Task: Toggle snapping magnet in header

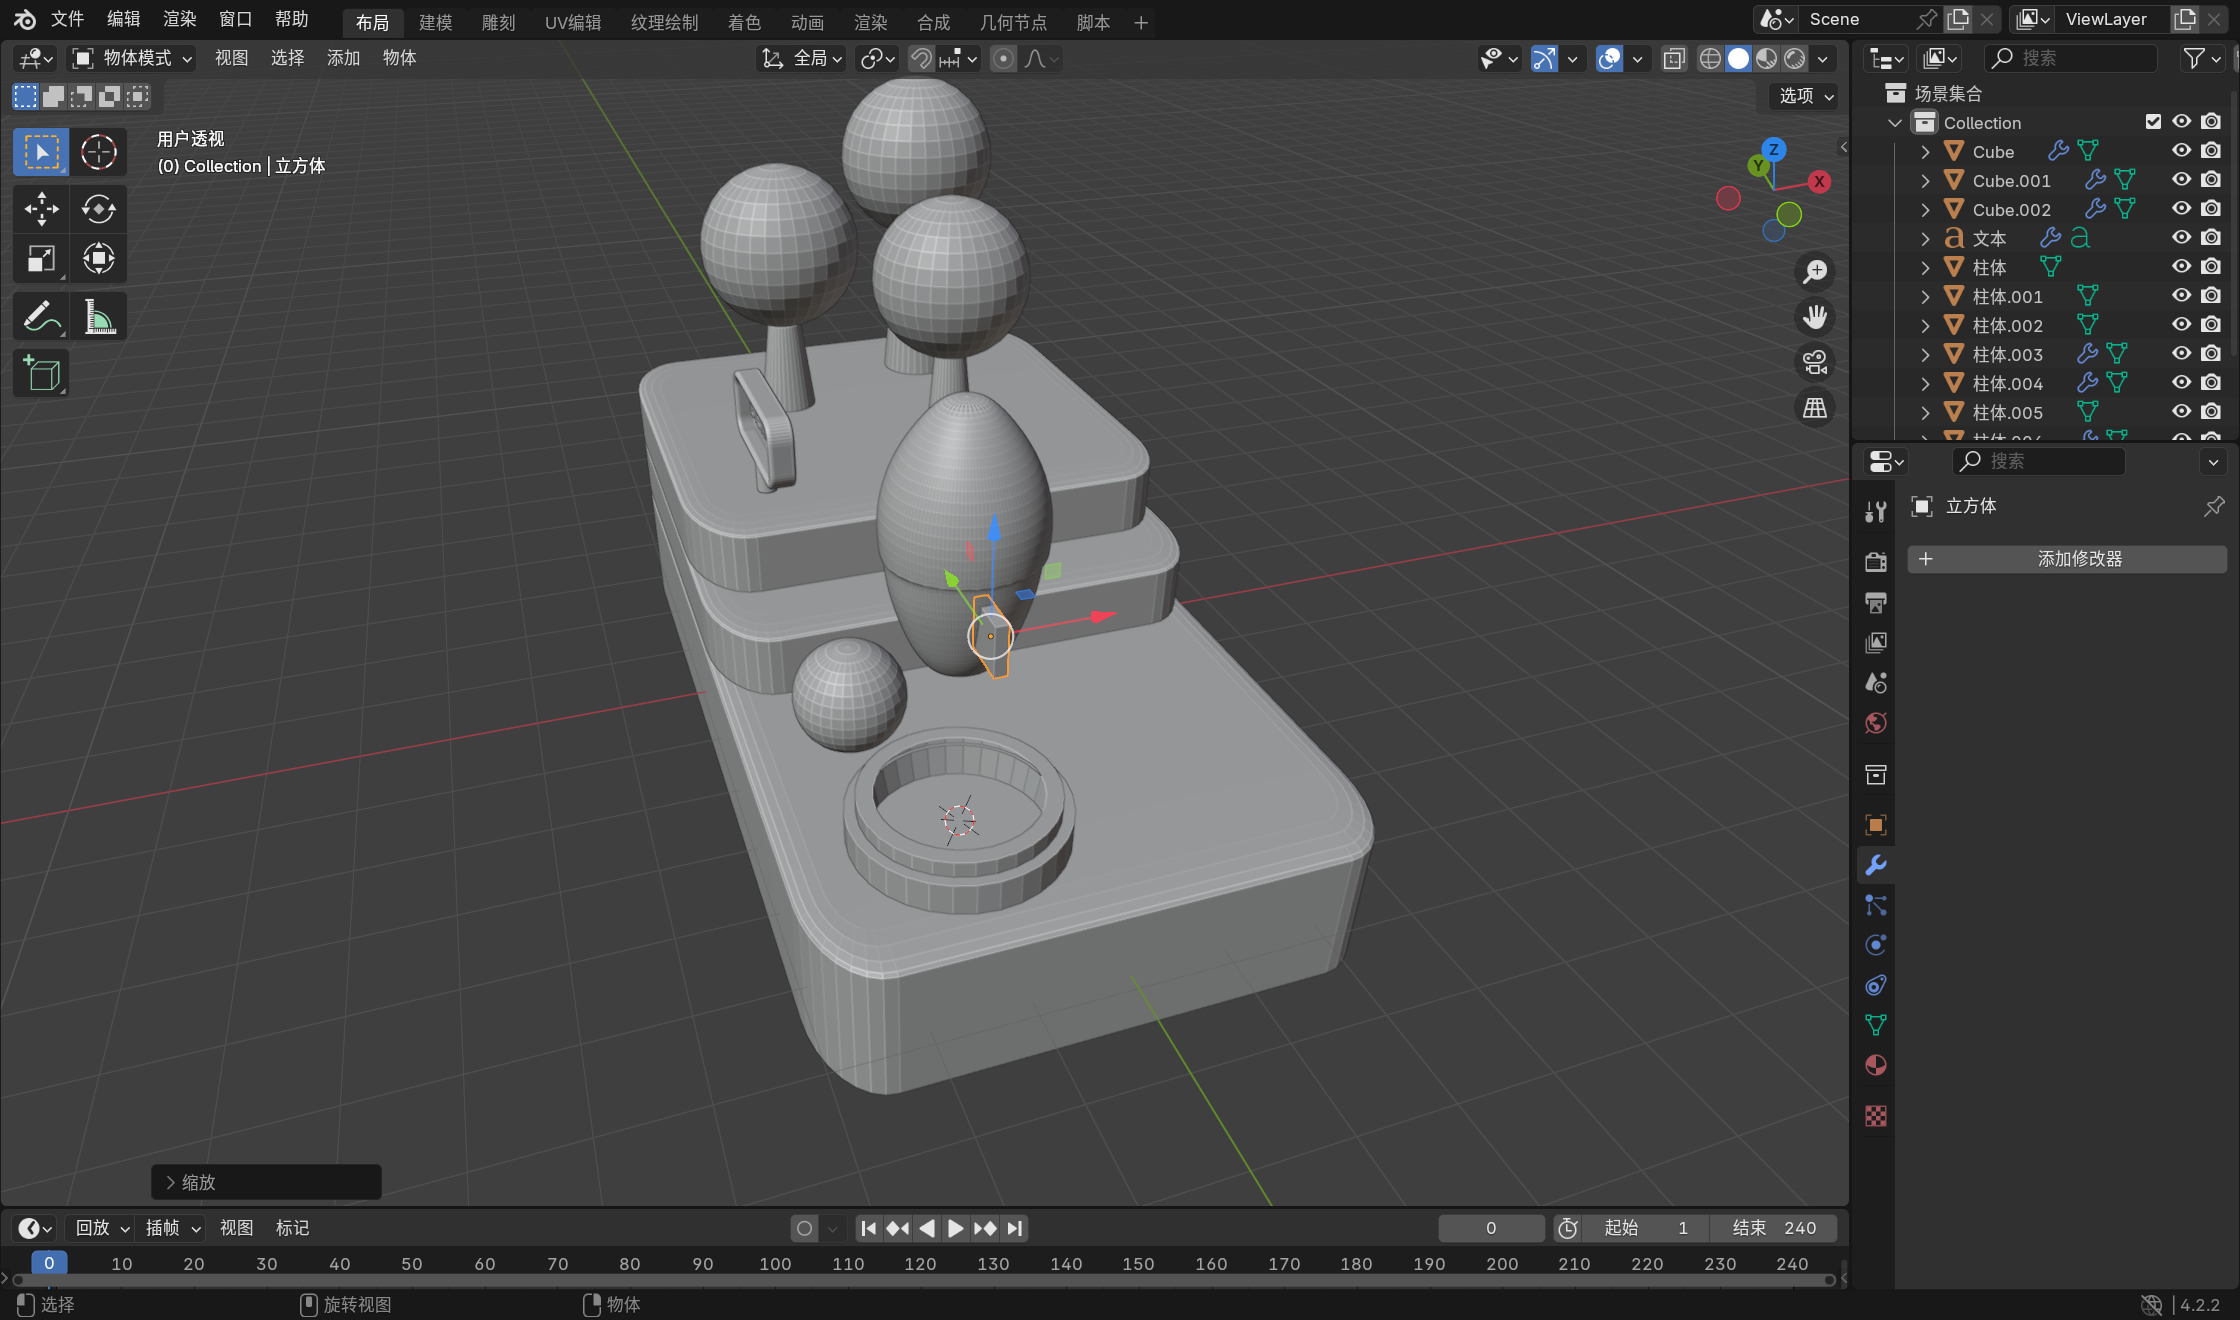Action: (920, 59)
